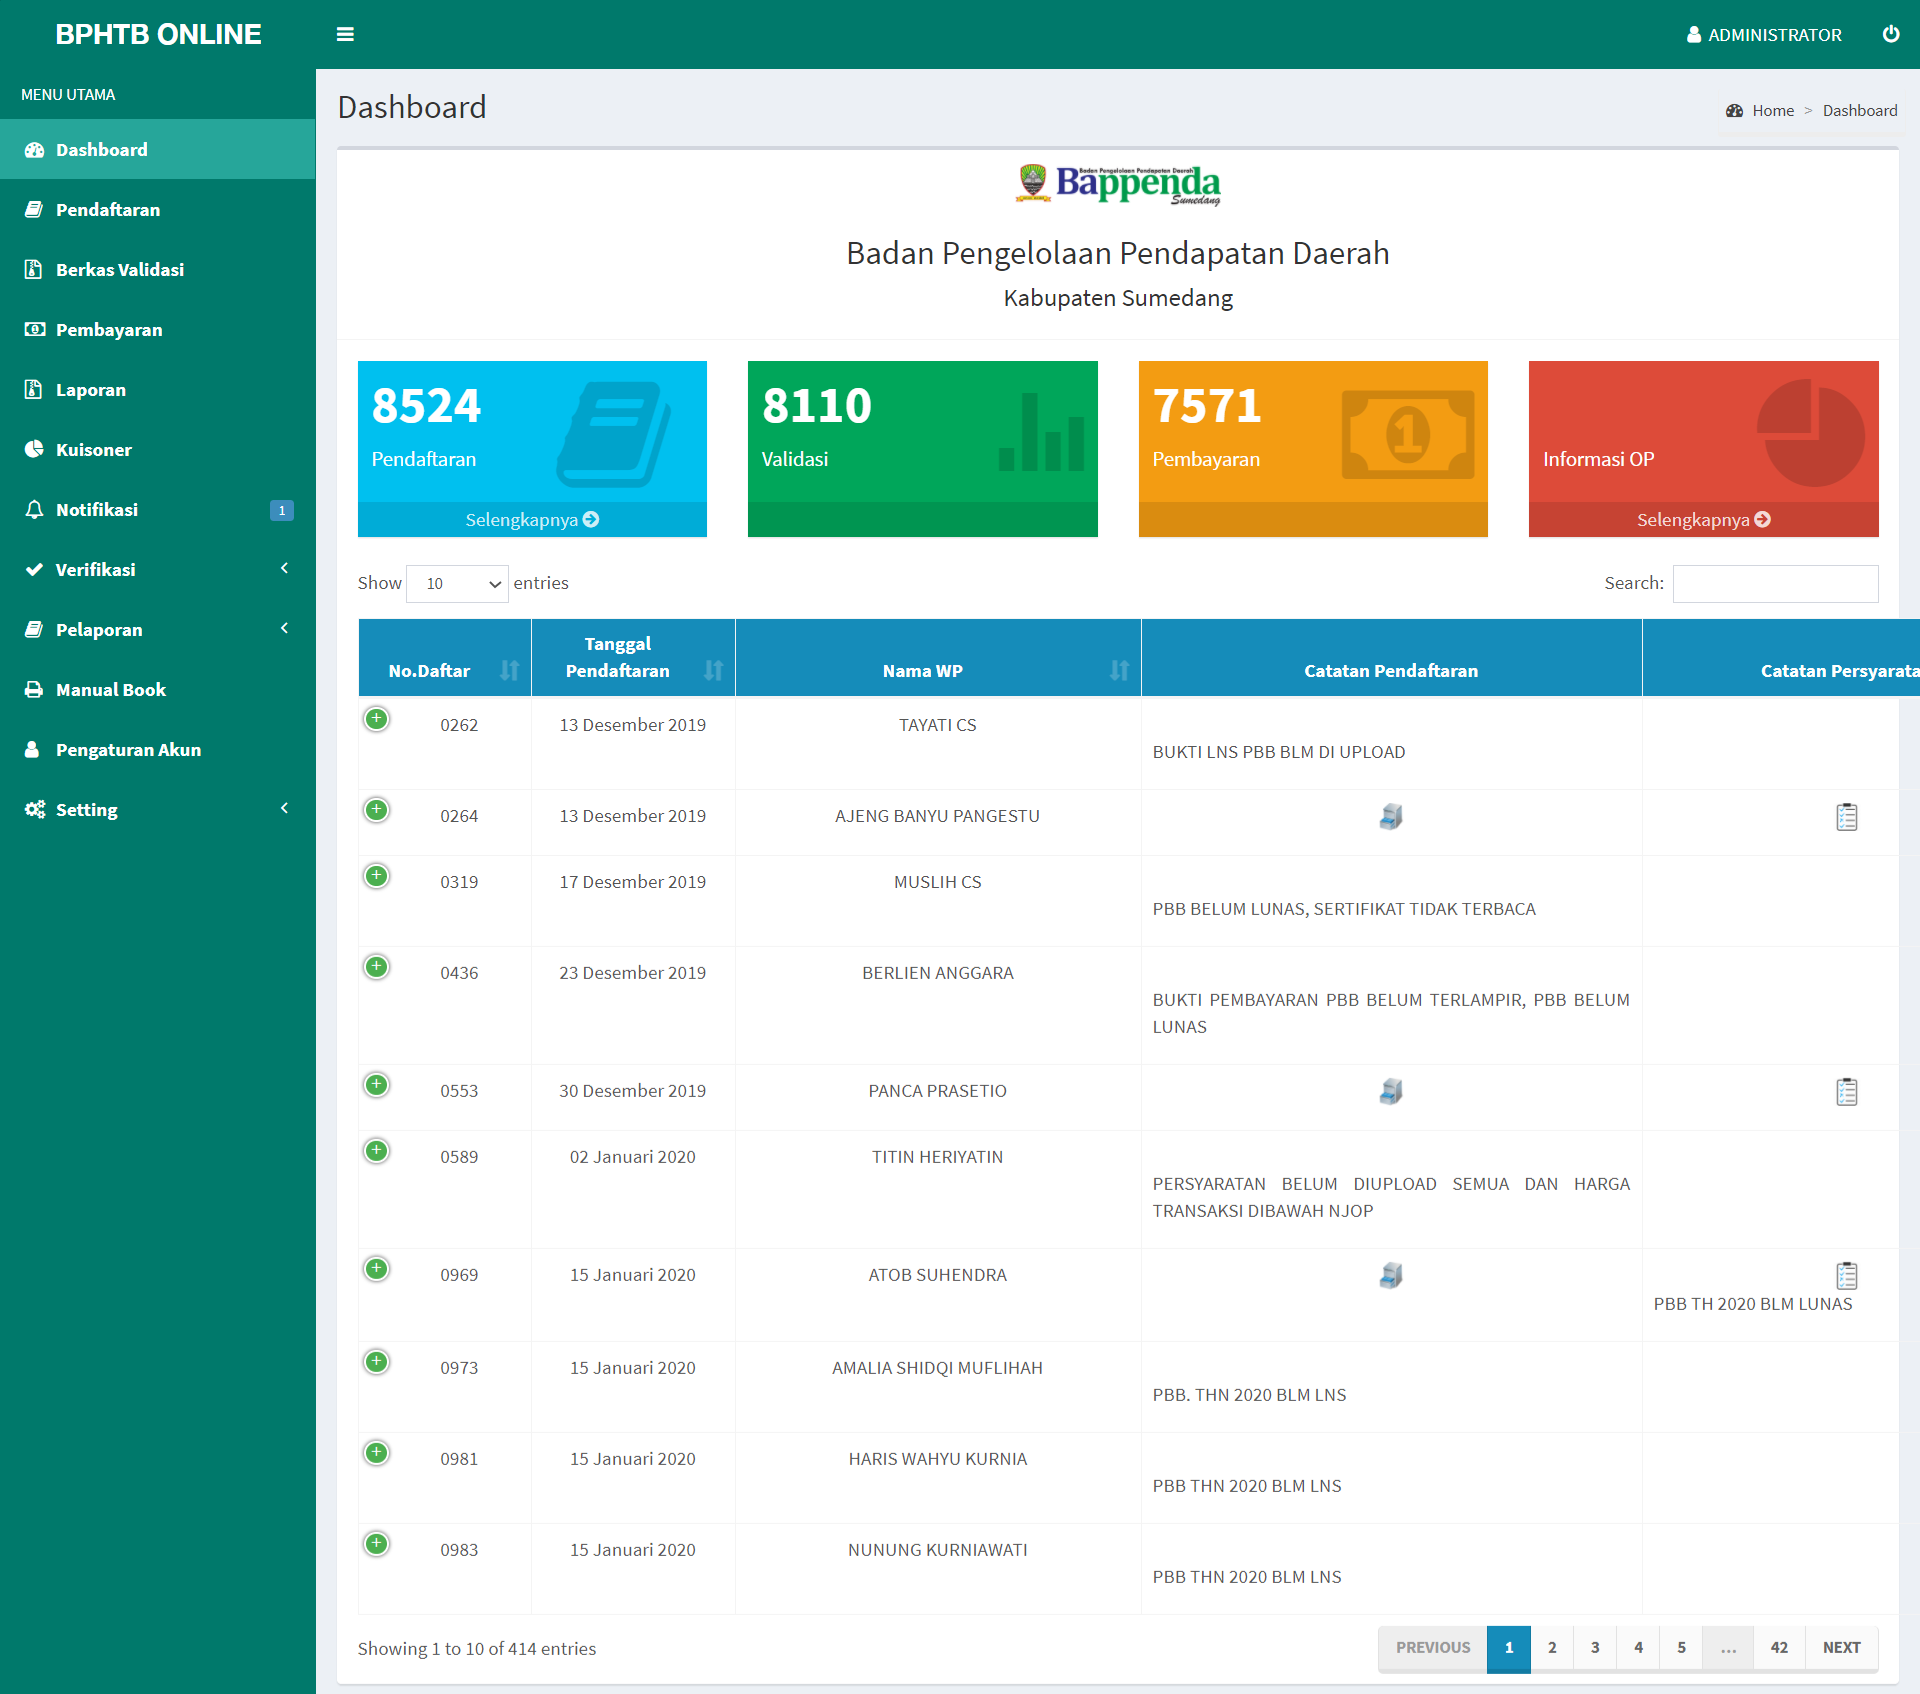This screenshot has height=1694, width=1920.
Task: Open Berkas Validasi menu item
Action: (x=120, y=270)
